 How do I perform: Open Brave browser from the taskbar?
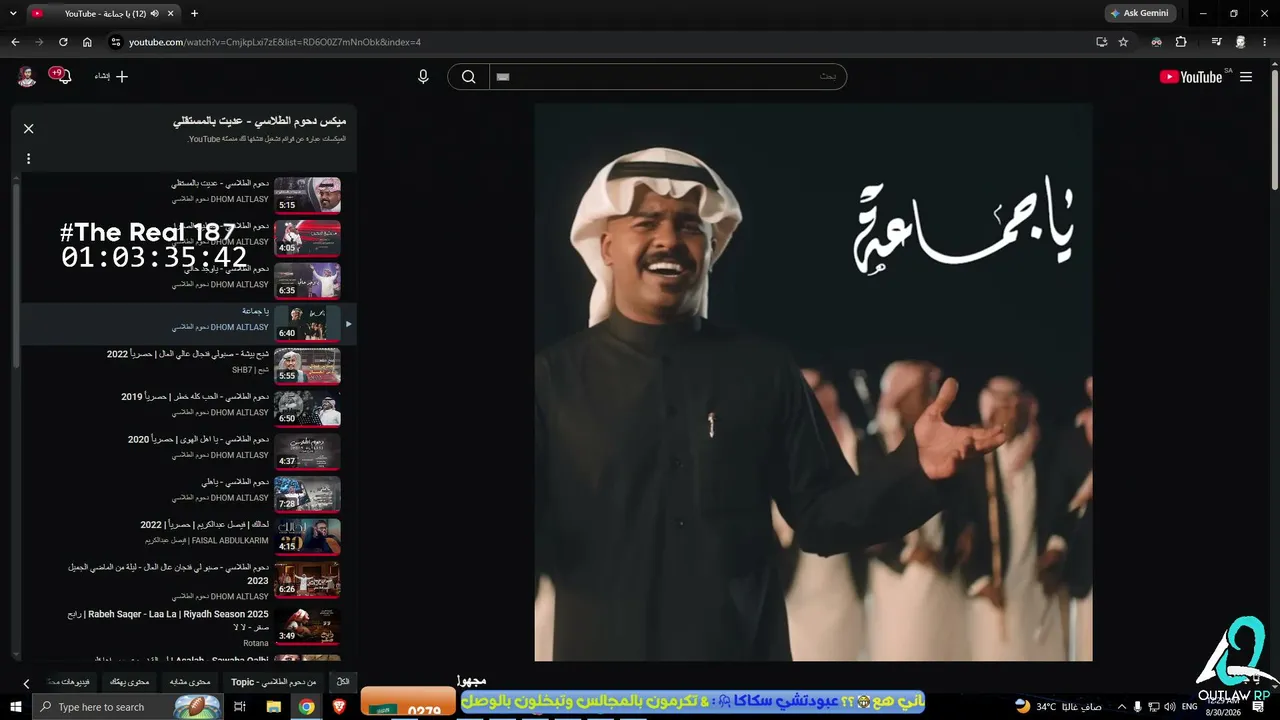pyautogui.click(x=338, y=707)
